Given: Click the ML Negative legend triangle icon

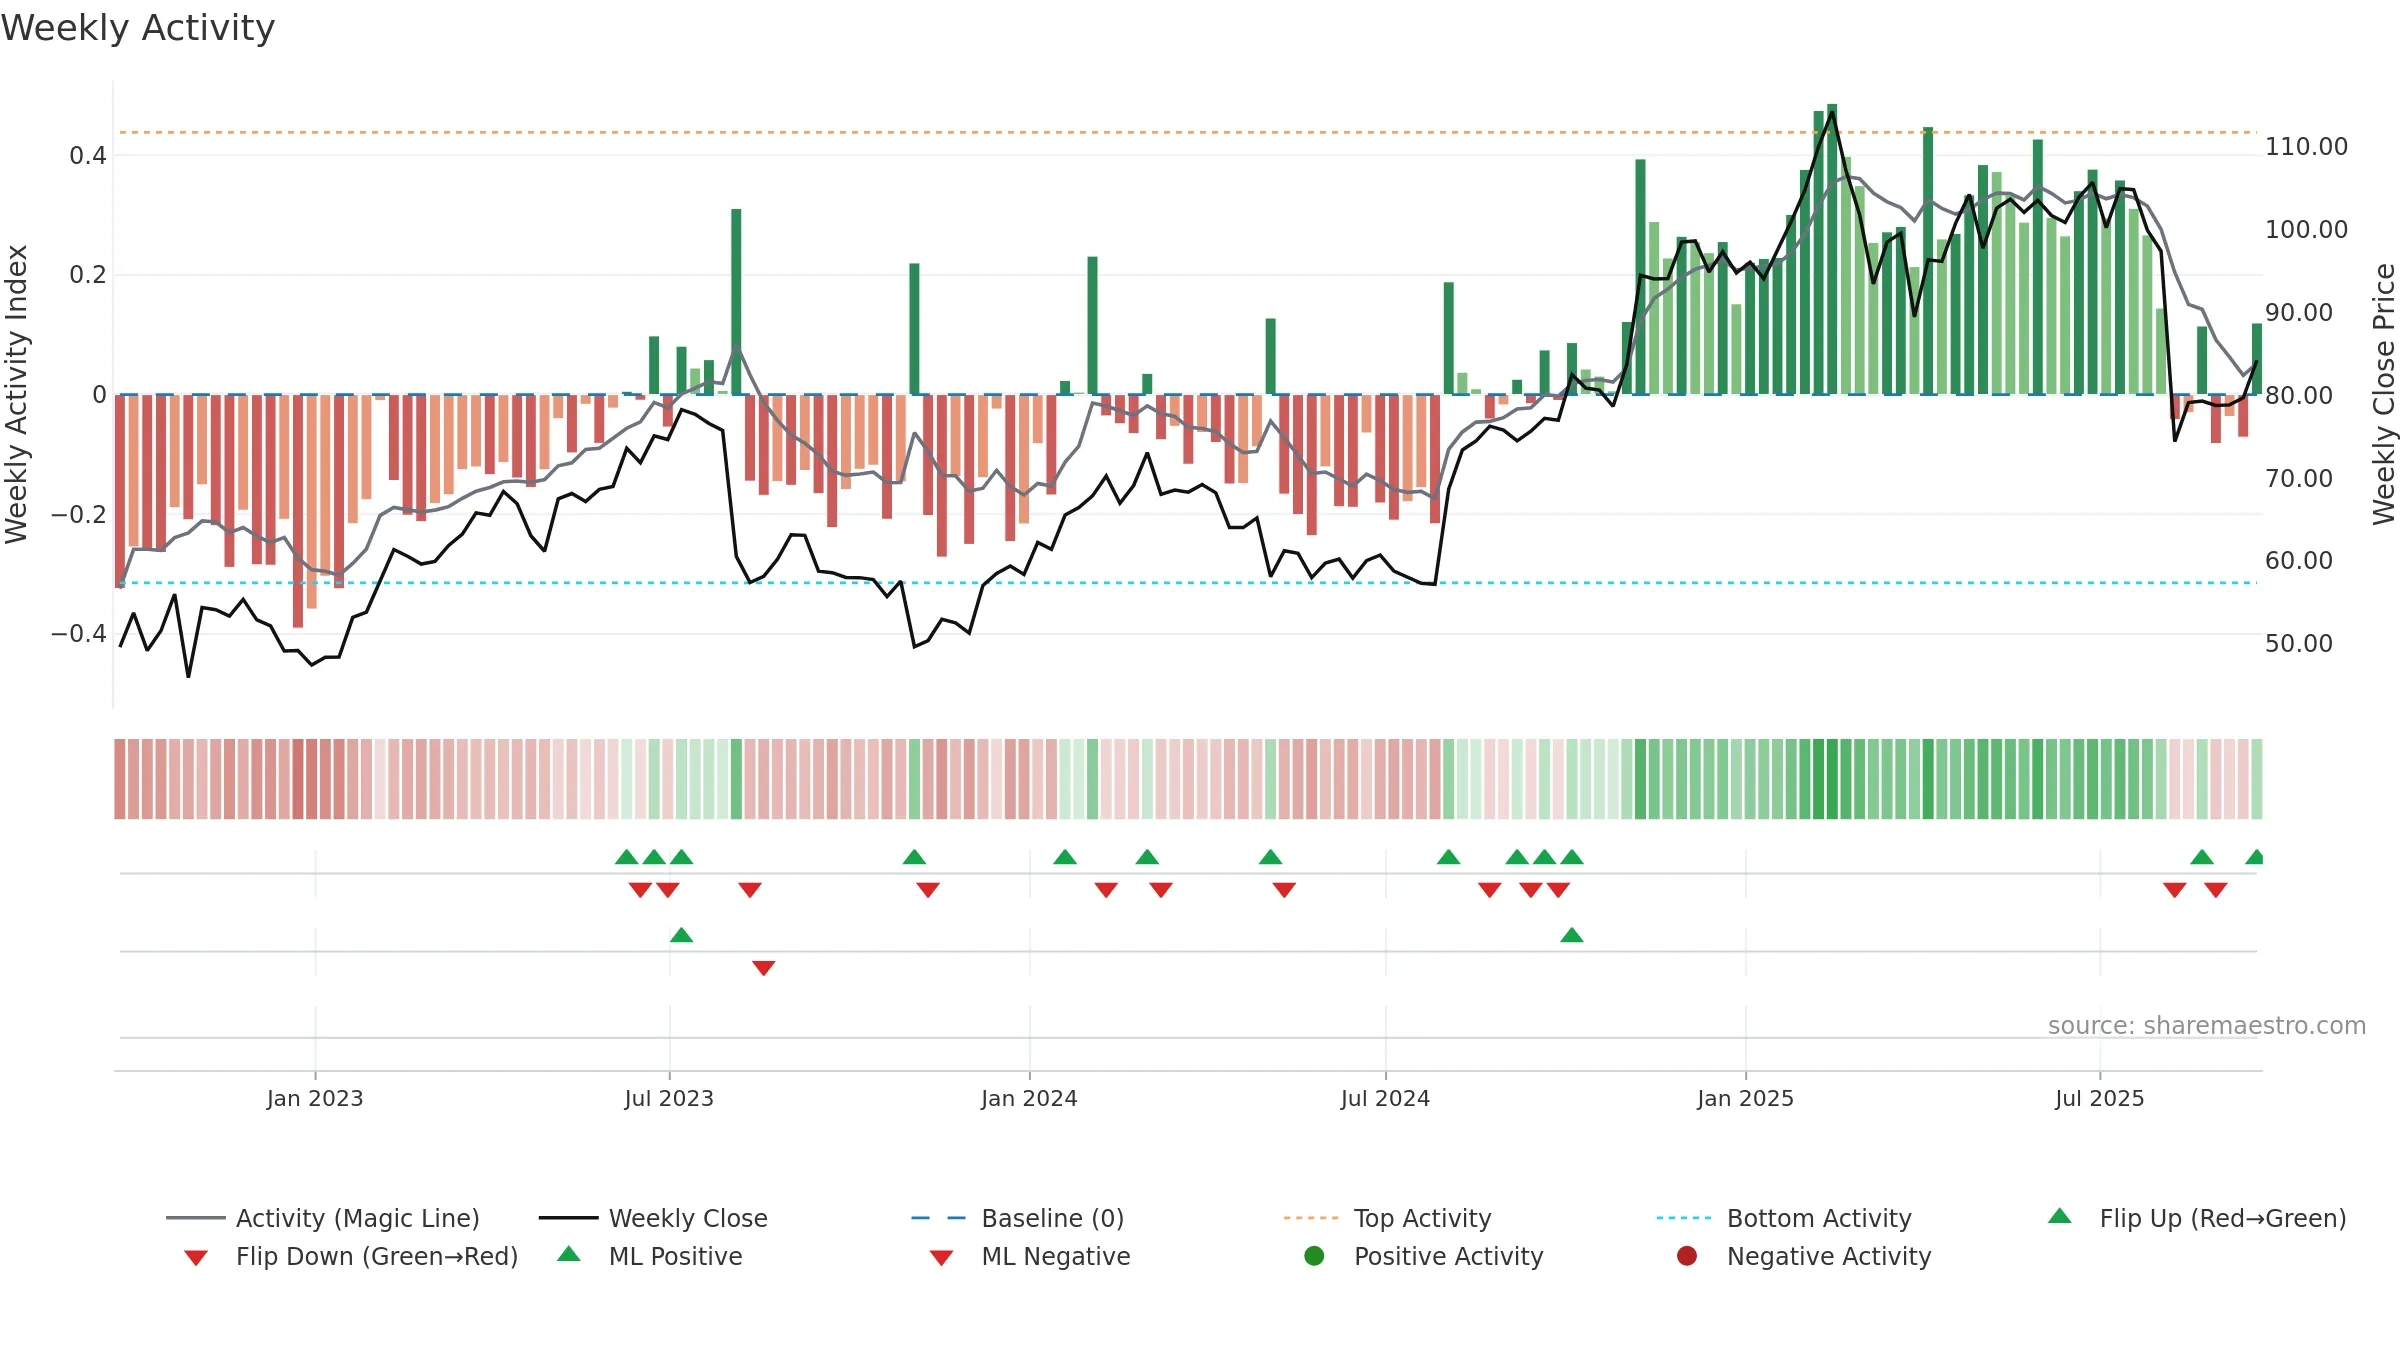Looking at the screenshot, I should click(x=941, y=1257).
